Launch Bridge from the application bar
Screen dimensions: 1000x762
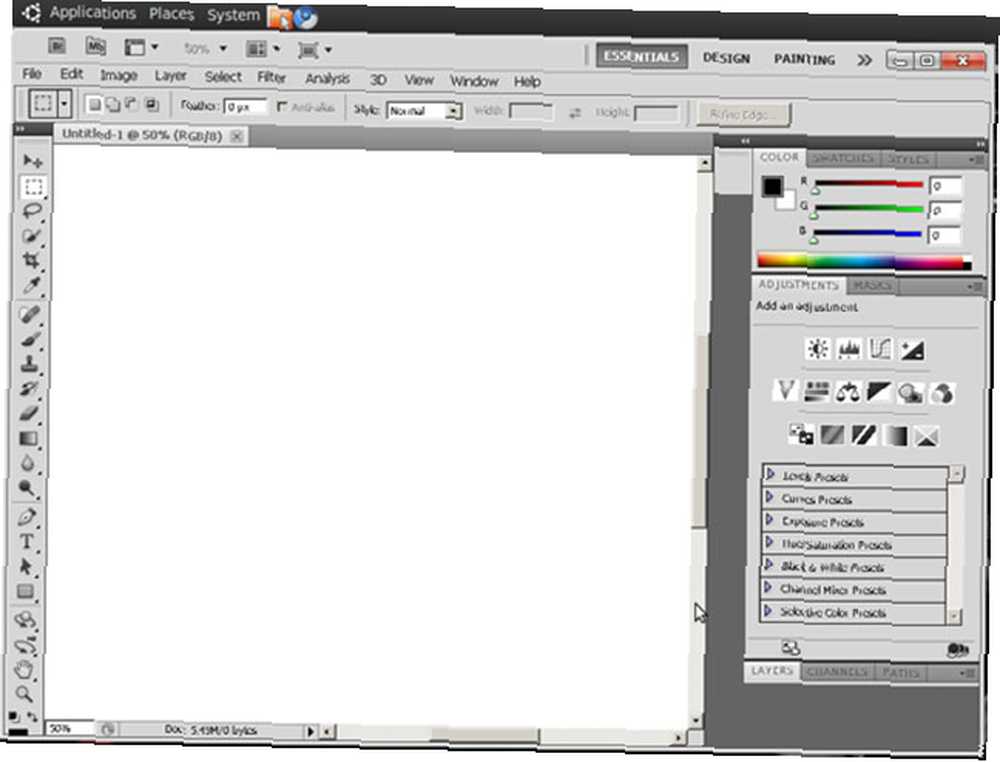(57, 46)
